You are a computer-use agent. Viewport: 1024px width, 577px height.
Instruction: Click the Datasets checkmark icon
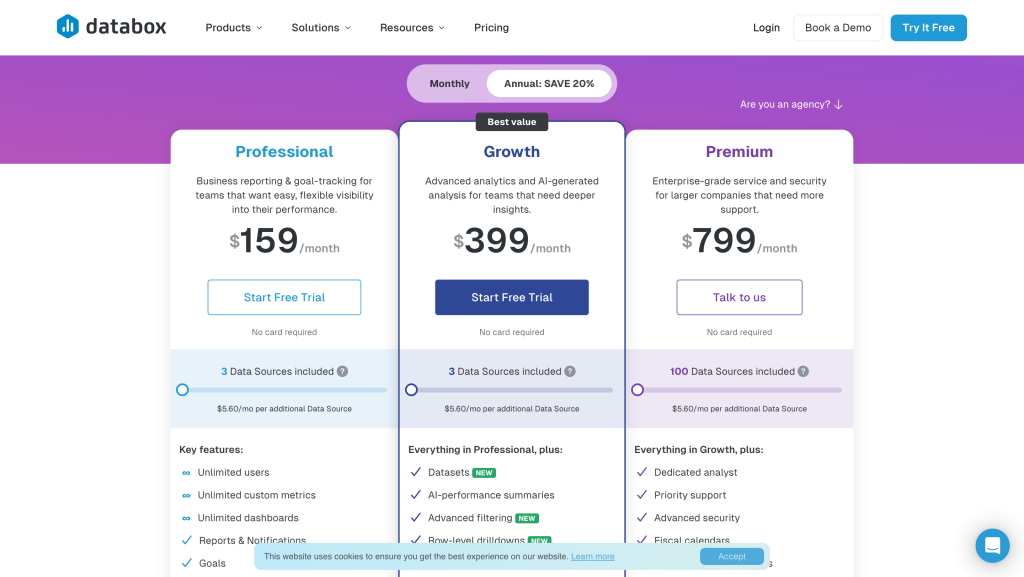tap(416, 472)
